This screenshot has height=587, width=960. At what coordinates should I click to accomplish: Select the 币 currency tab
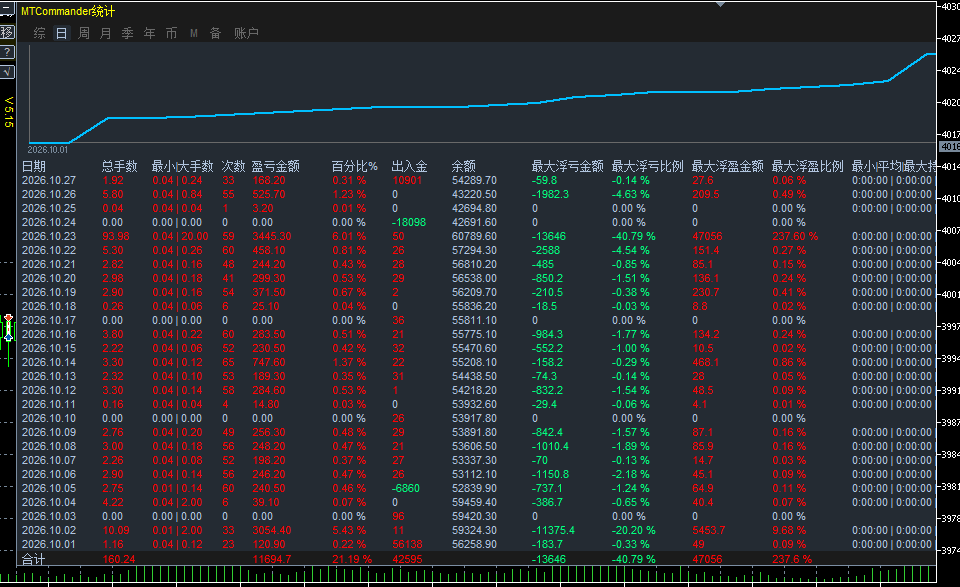(x=171, y=33)
